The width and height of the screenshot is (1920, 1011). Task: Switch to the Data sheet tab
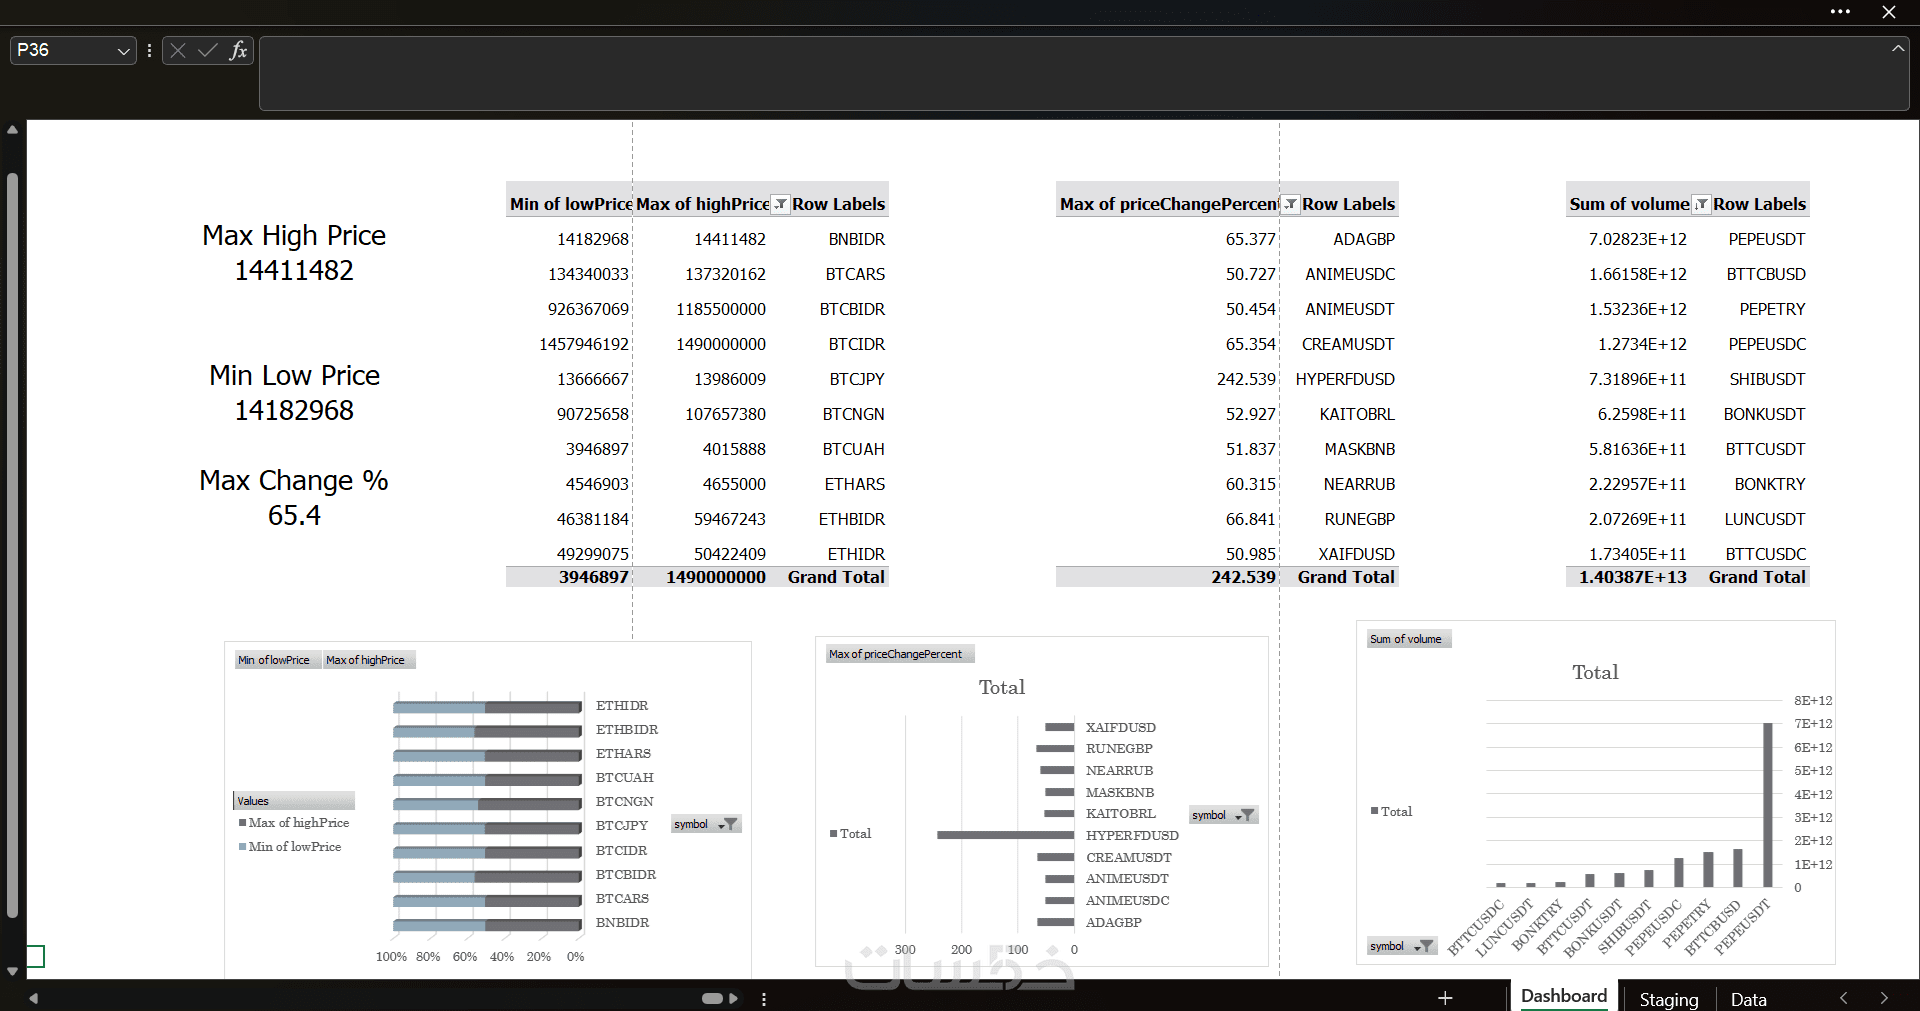point(1748,999)
